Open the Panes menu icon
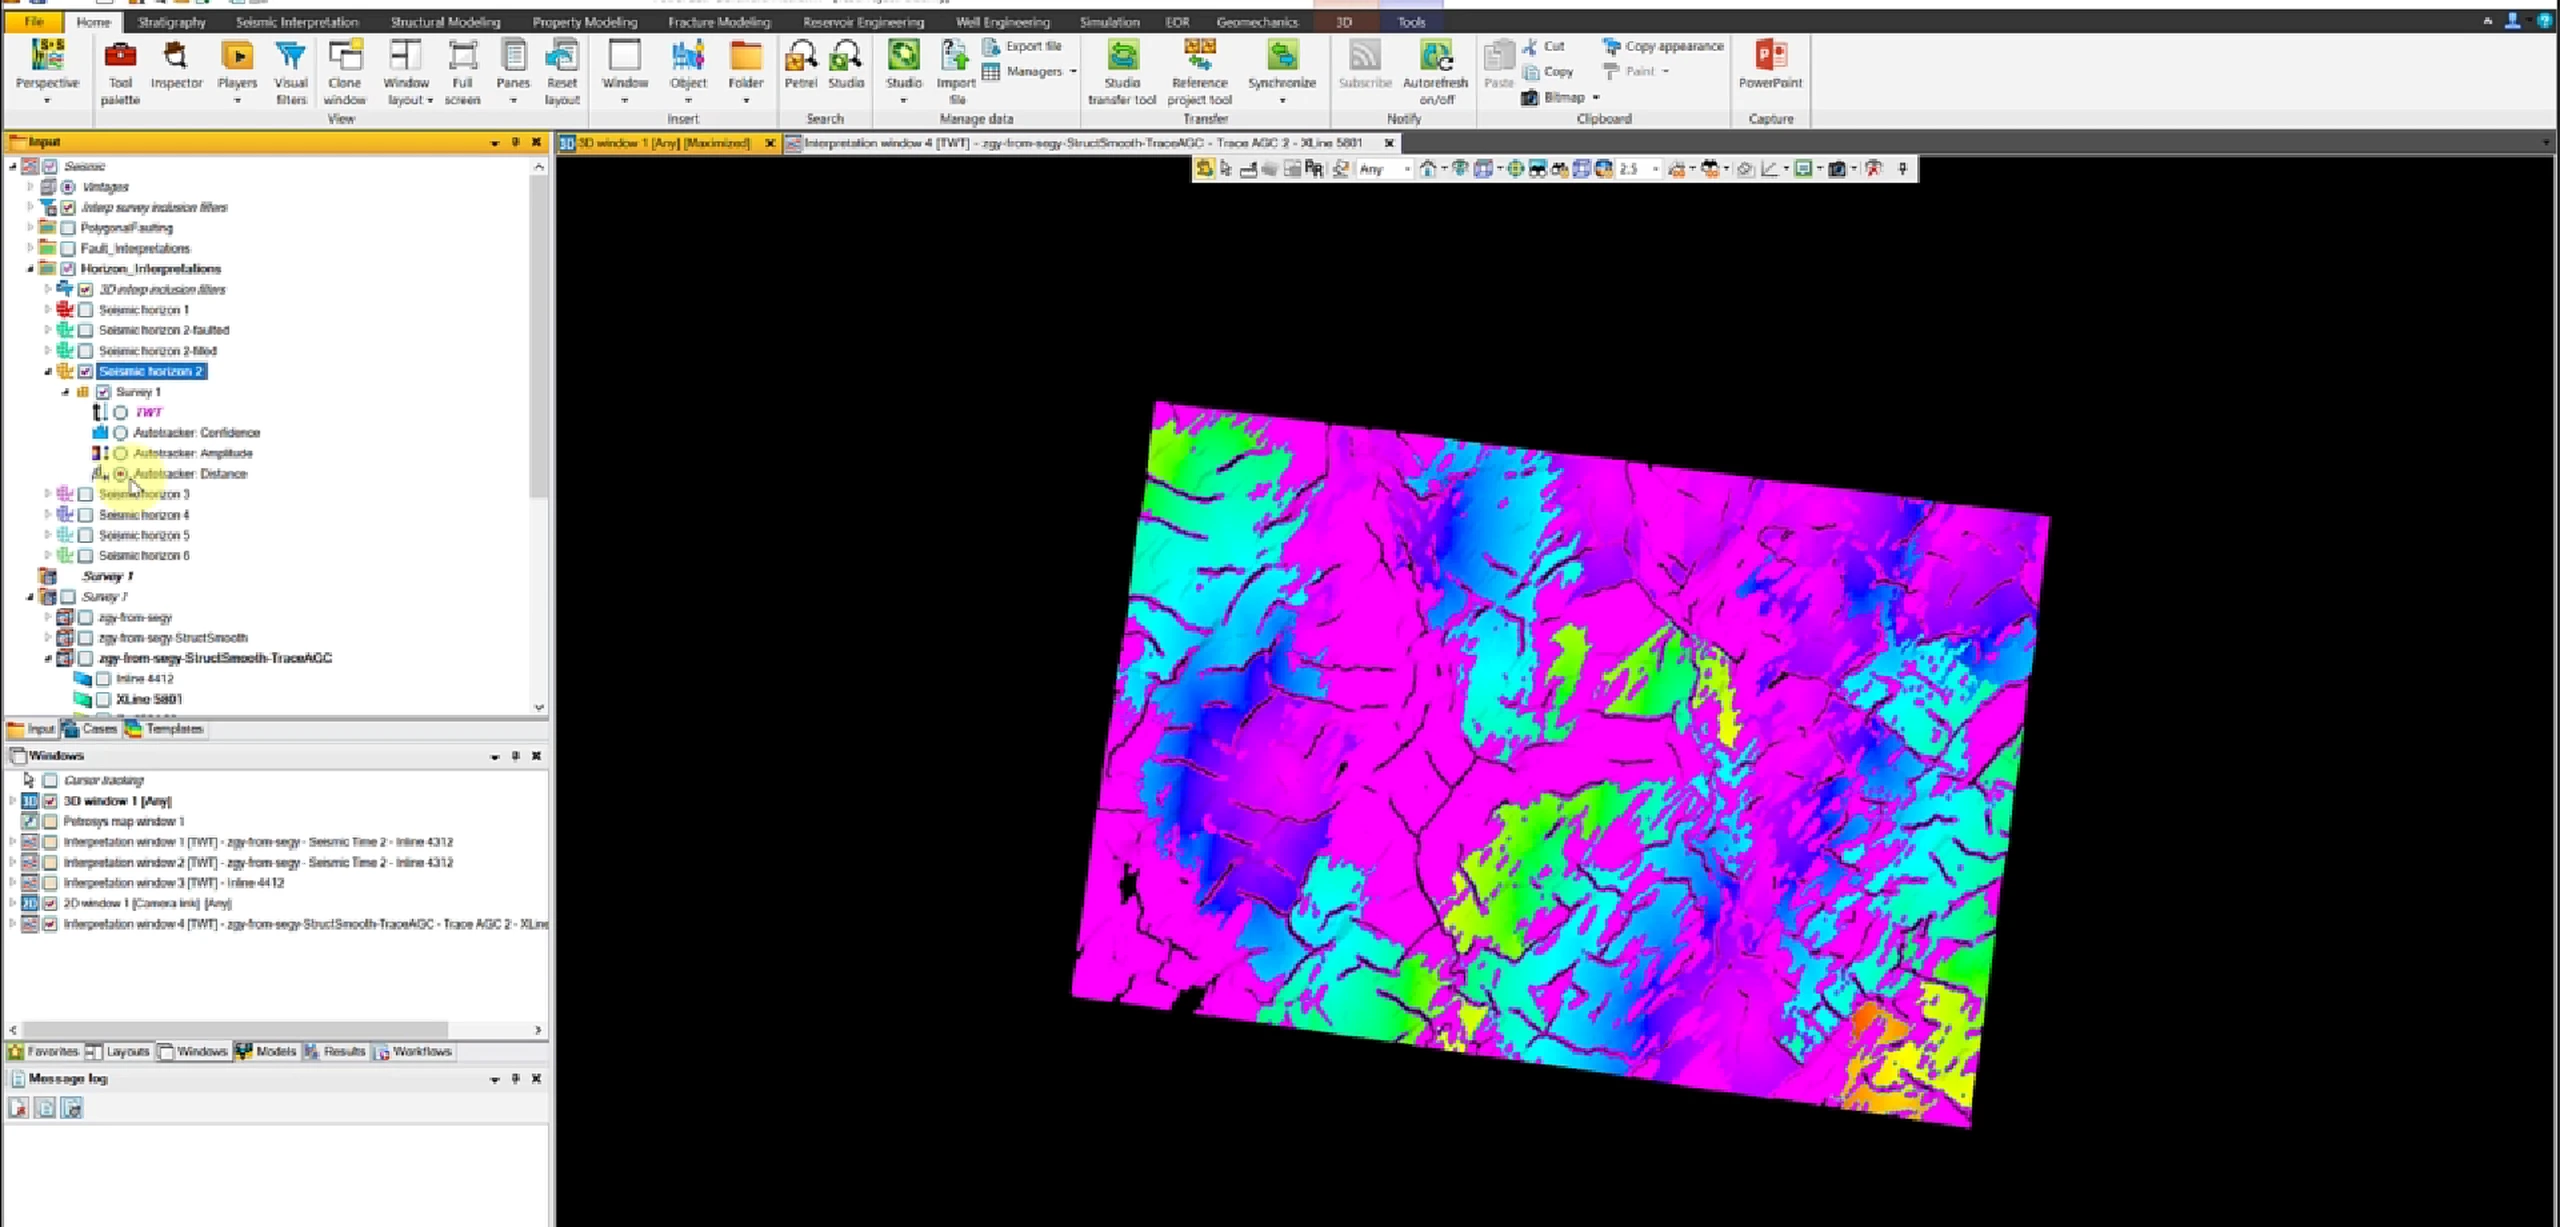Image resolution: width=2560 pixels, height=1227 pixels. (513, 55)
